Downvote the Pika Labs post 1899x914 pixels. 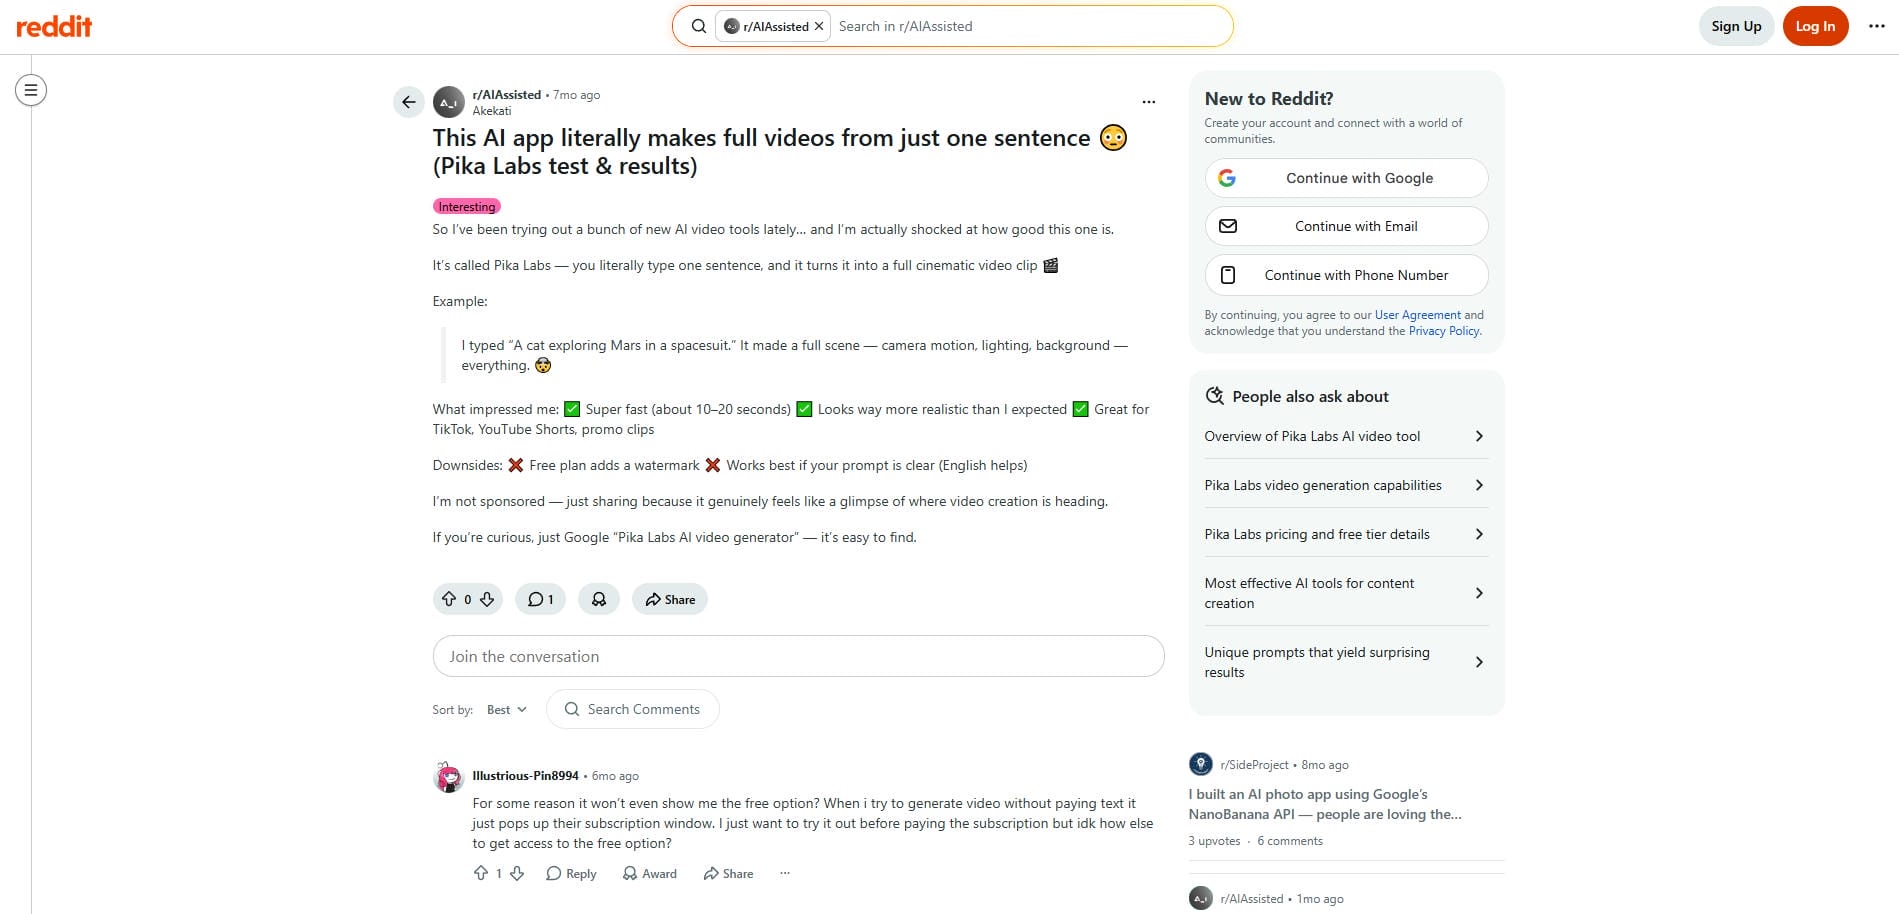tap(487, 599)
